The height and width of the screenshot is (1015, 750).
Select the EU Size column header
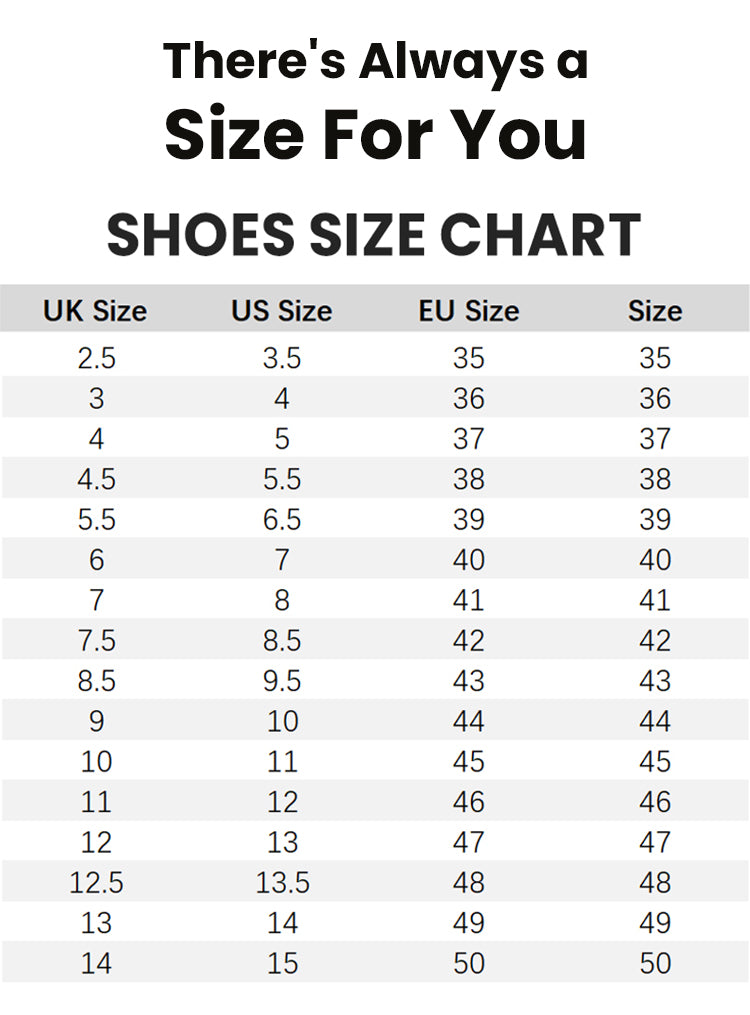468,311
